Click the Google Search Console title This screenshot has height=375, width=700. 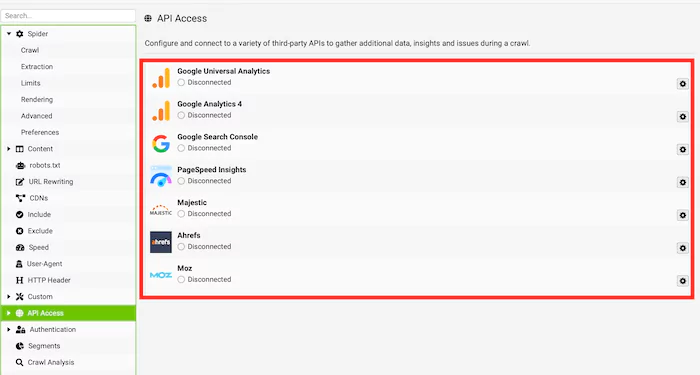(x=217, y=137)
